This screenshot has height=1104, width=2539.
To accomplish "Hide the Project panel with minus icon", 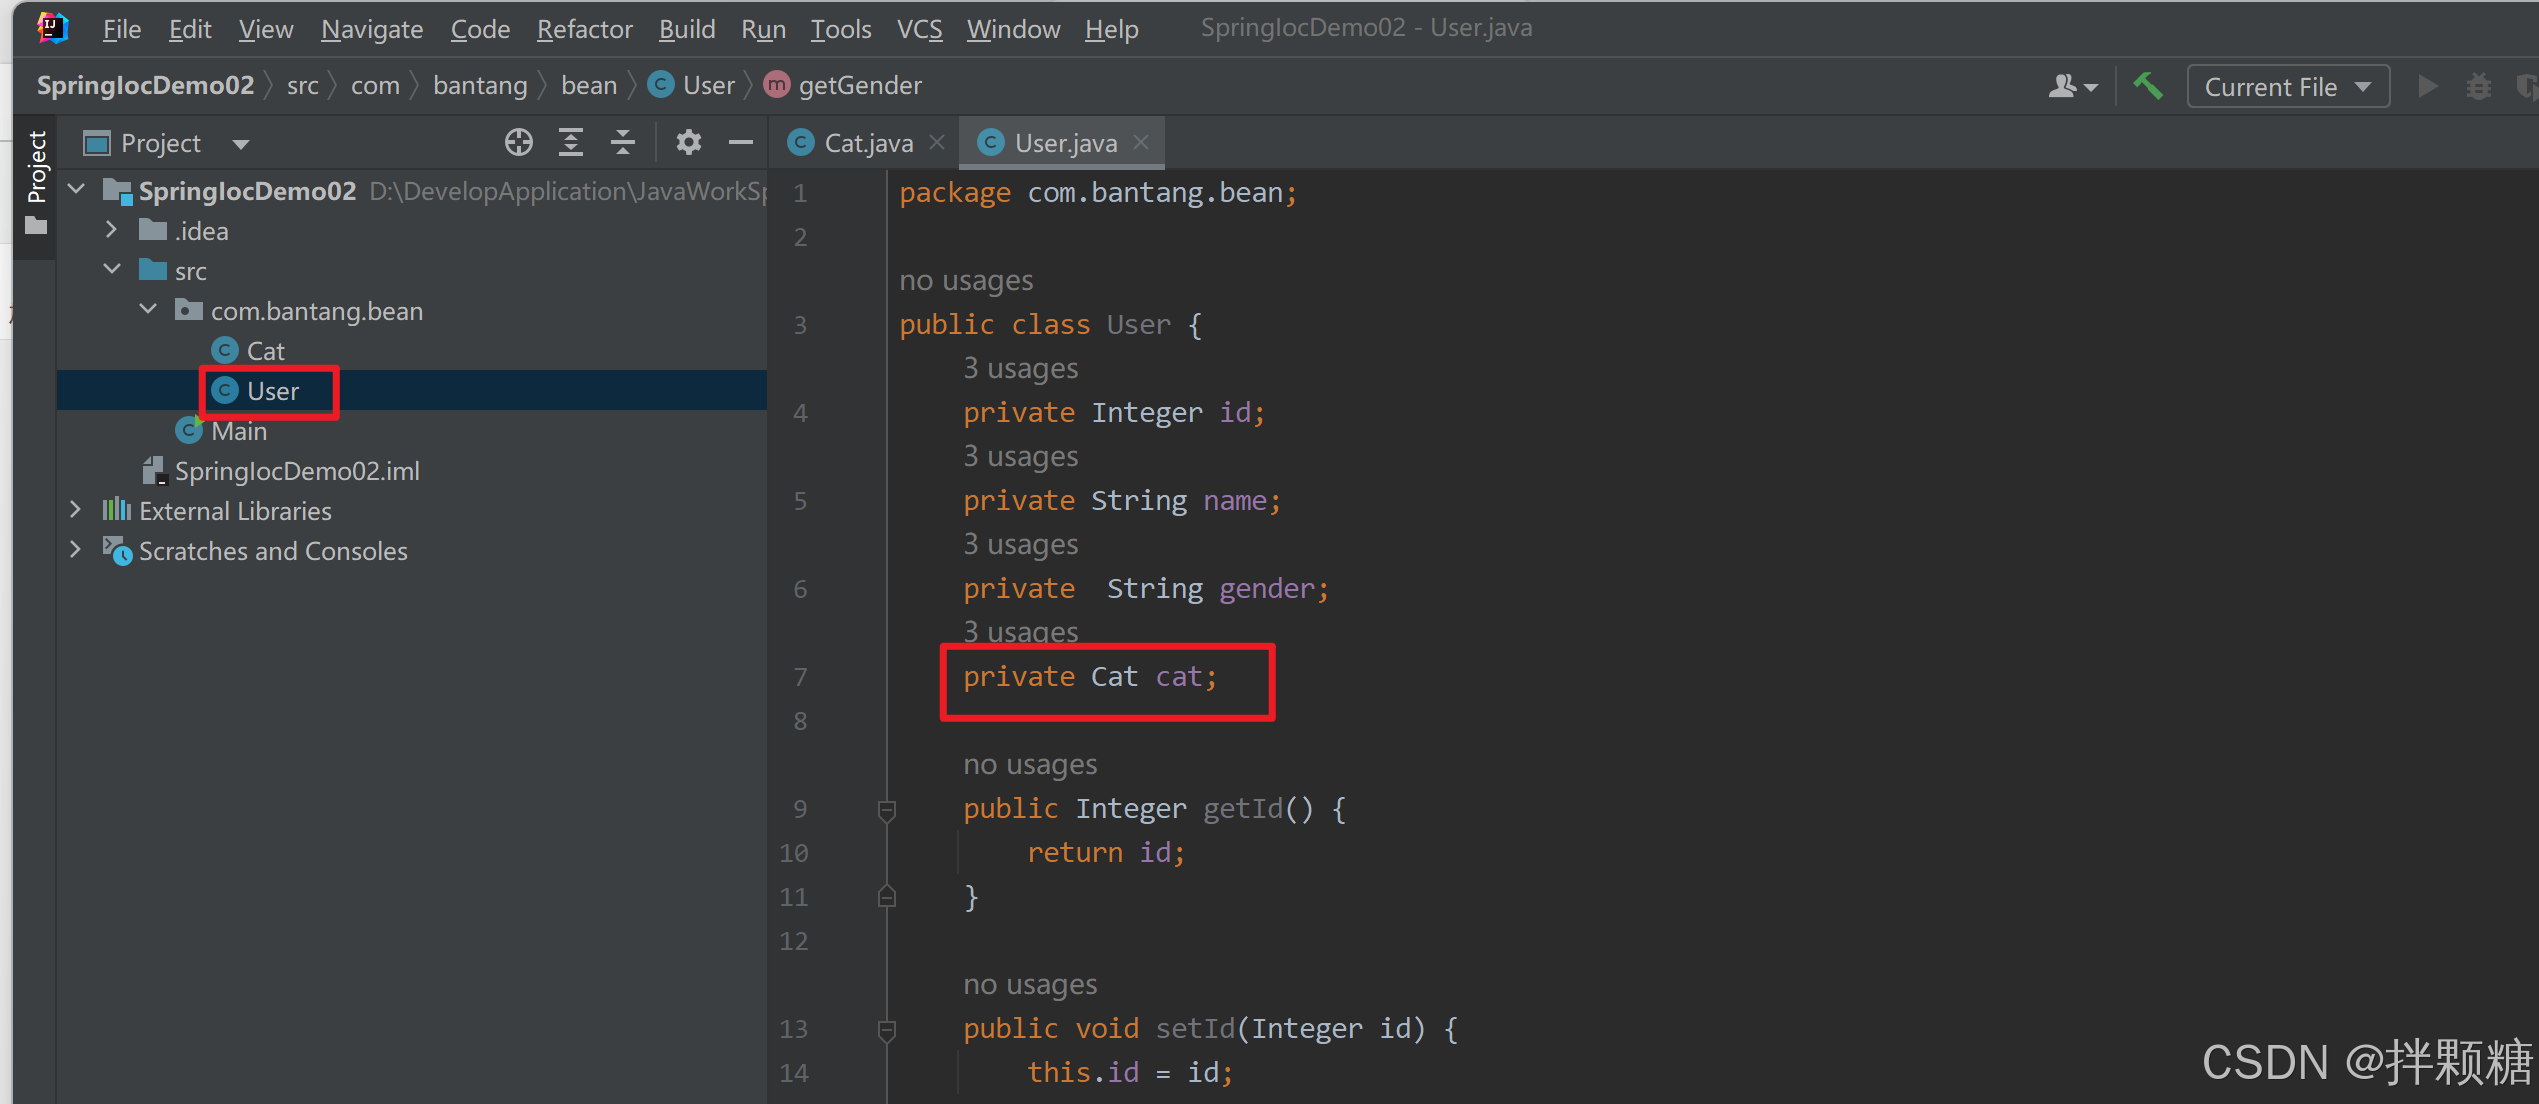I will click(740, 143).
